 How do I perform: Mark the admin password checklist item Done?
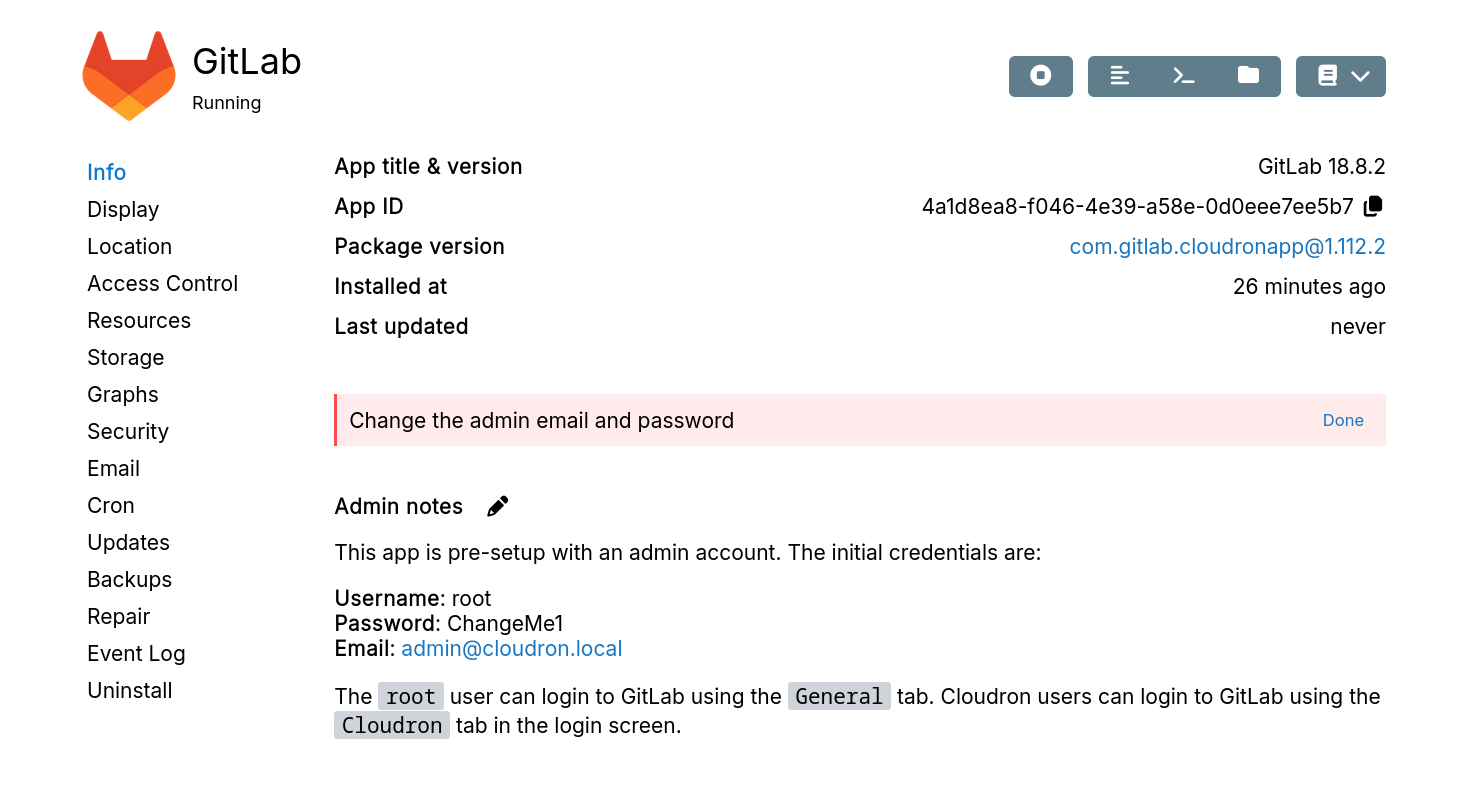click(1342, 420)
